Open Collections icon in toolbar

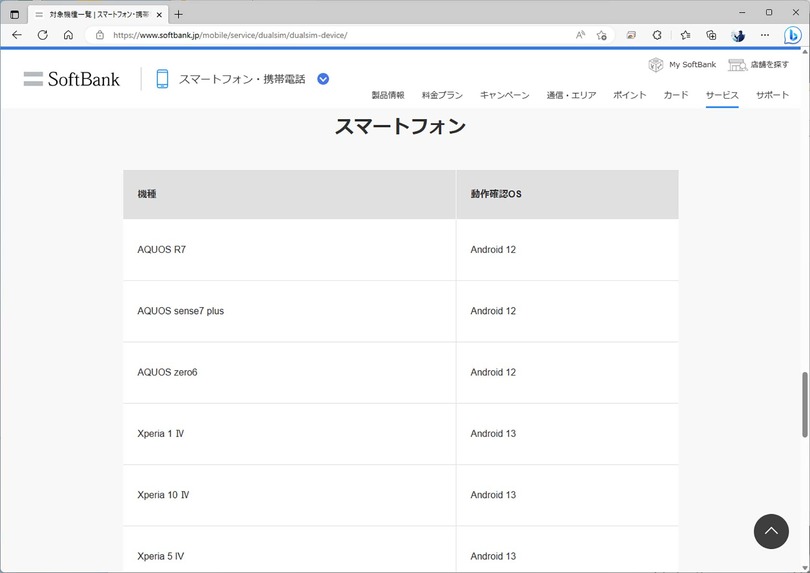coord(711,35)
